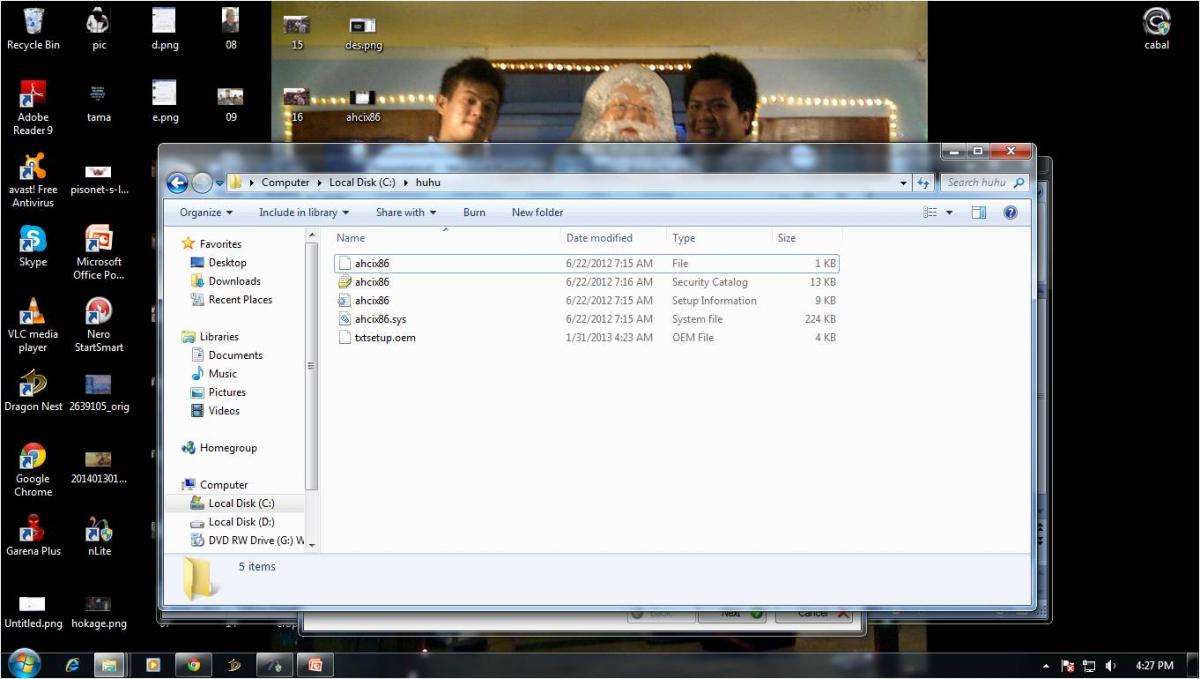The height and width of the screenshot is (679, 1200).
Task: Sort by Type column header
Action: [x=719, y=238]
